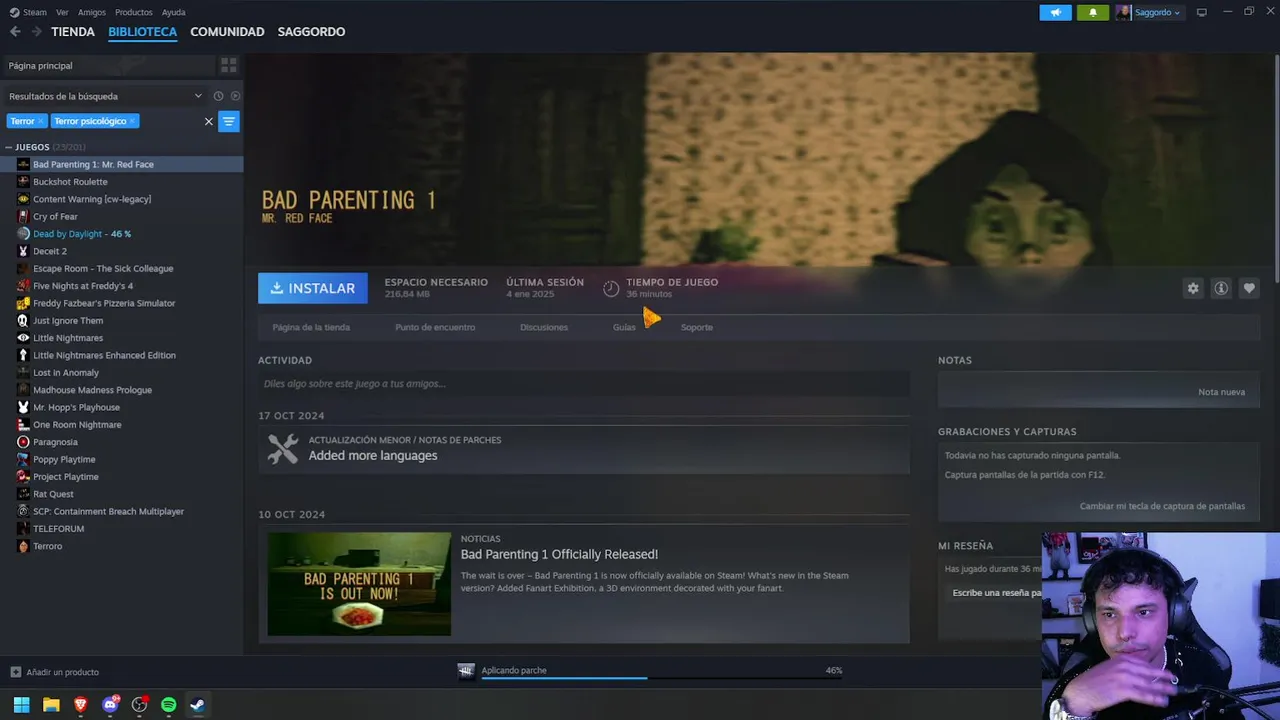This screenshot has width=1280, height=720.
Task: Clear all search filters with X
Action: pos(209,121)
